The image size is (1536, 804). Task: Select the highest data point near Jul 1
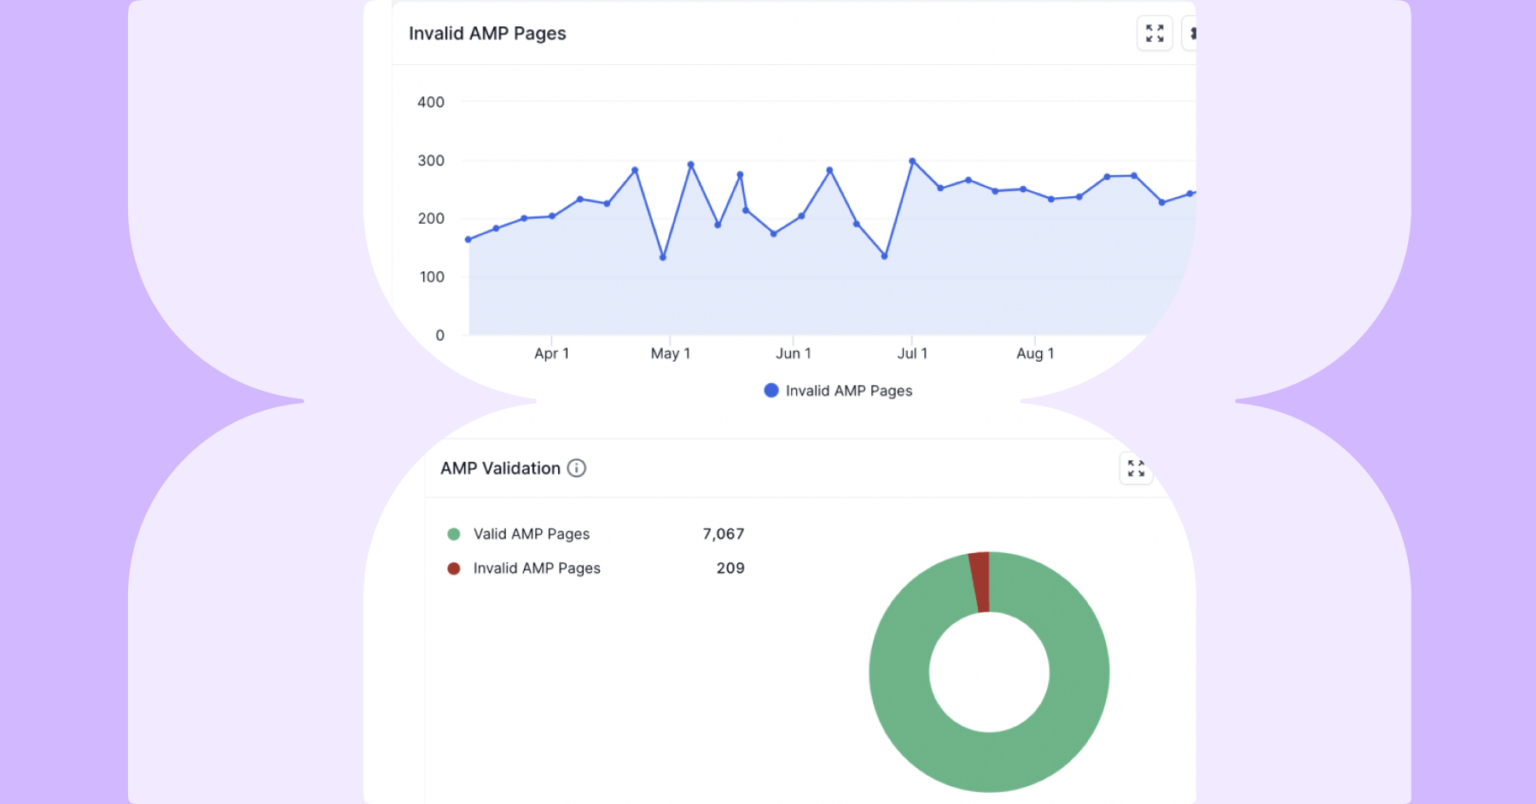point(912,160)
